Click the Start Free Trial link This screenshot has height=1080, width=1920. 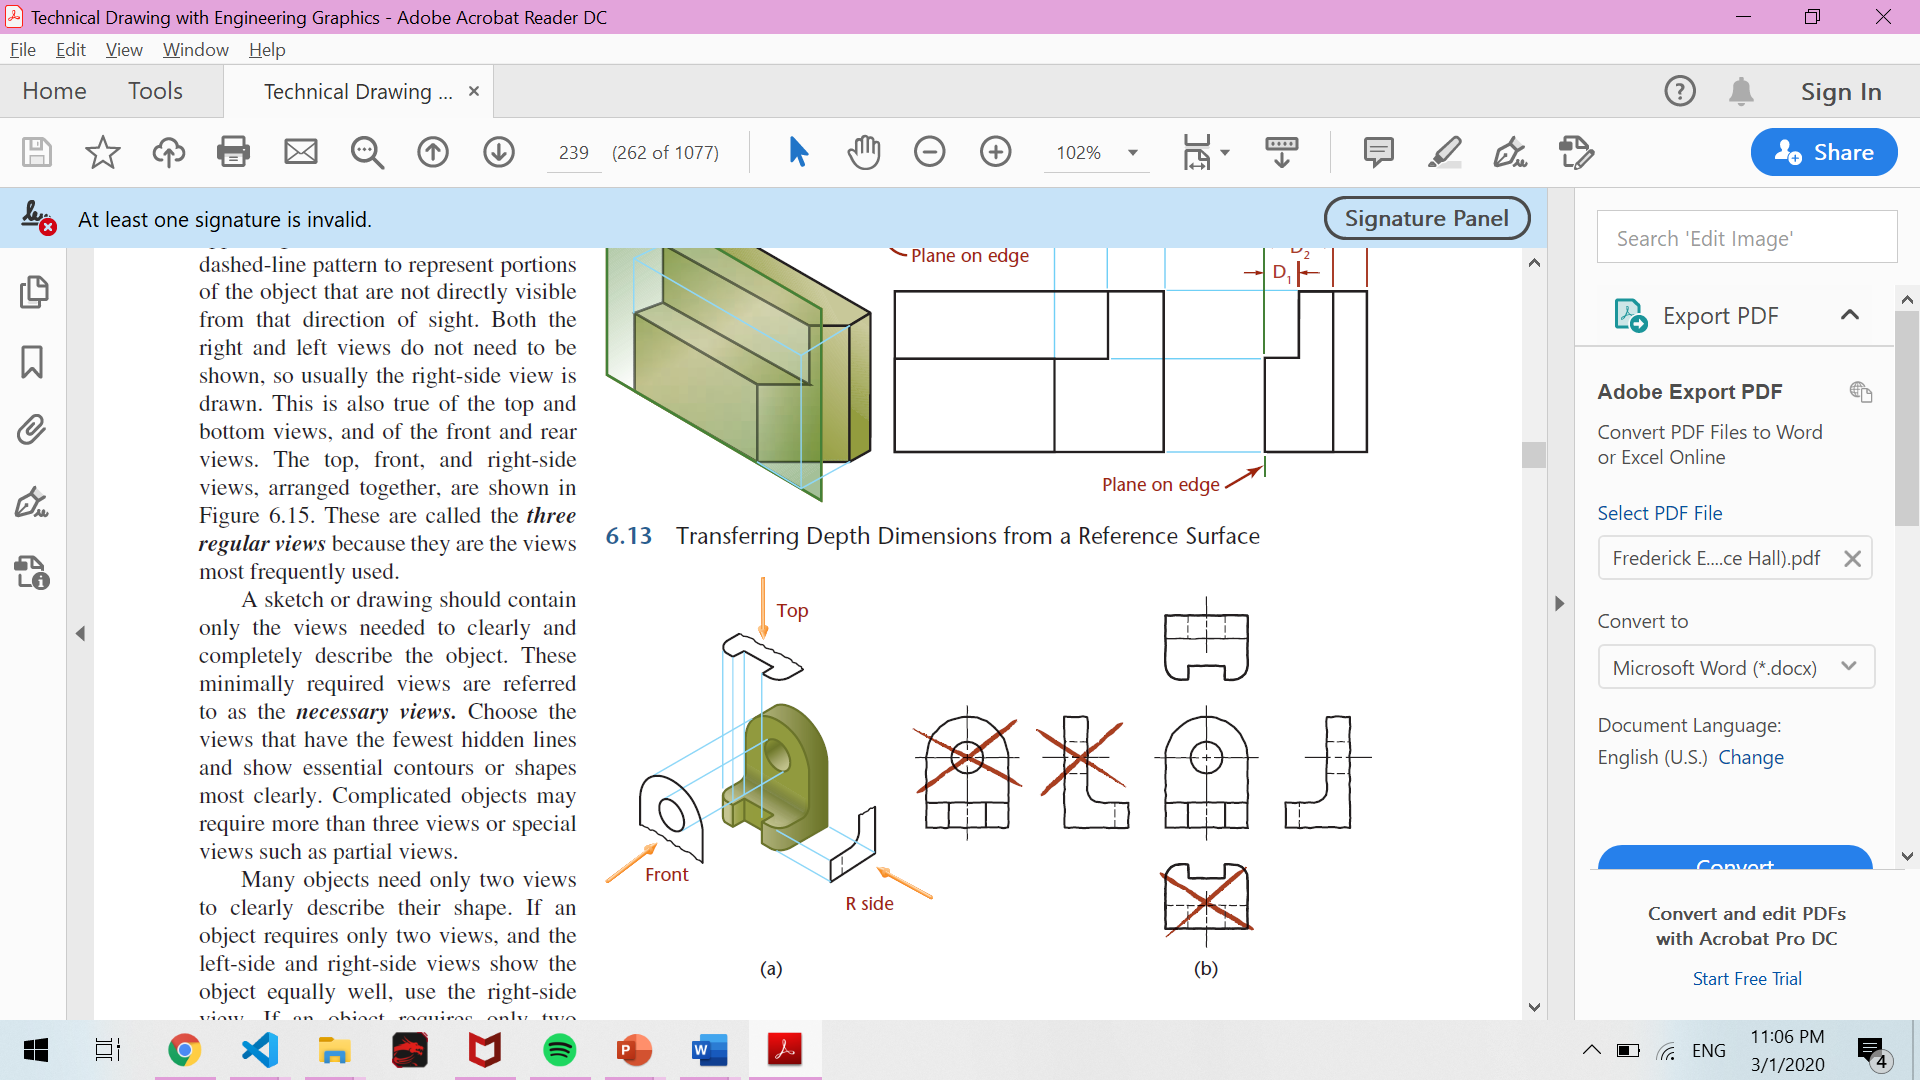click(1746, 979)
